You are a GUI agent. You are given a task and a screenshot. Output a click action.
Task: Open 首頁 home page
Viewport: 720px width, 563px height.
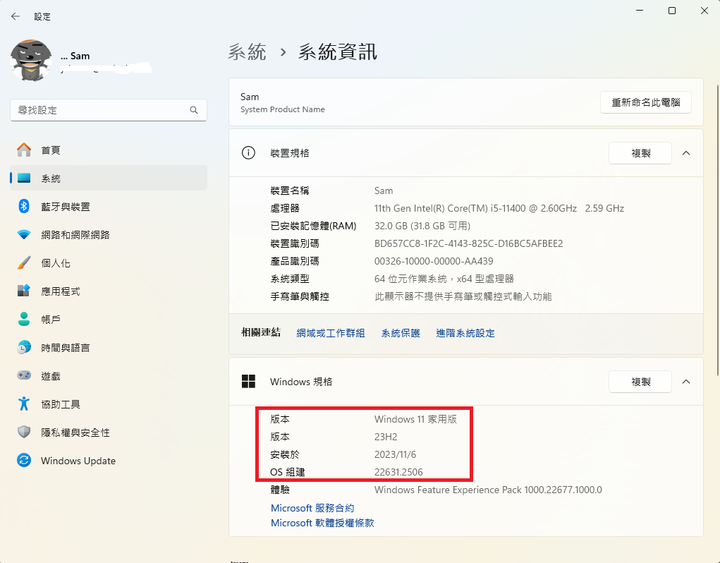[x=108, y=150]
